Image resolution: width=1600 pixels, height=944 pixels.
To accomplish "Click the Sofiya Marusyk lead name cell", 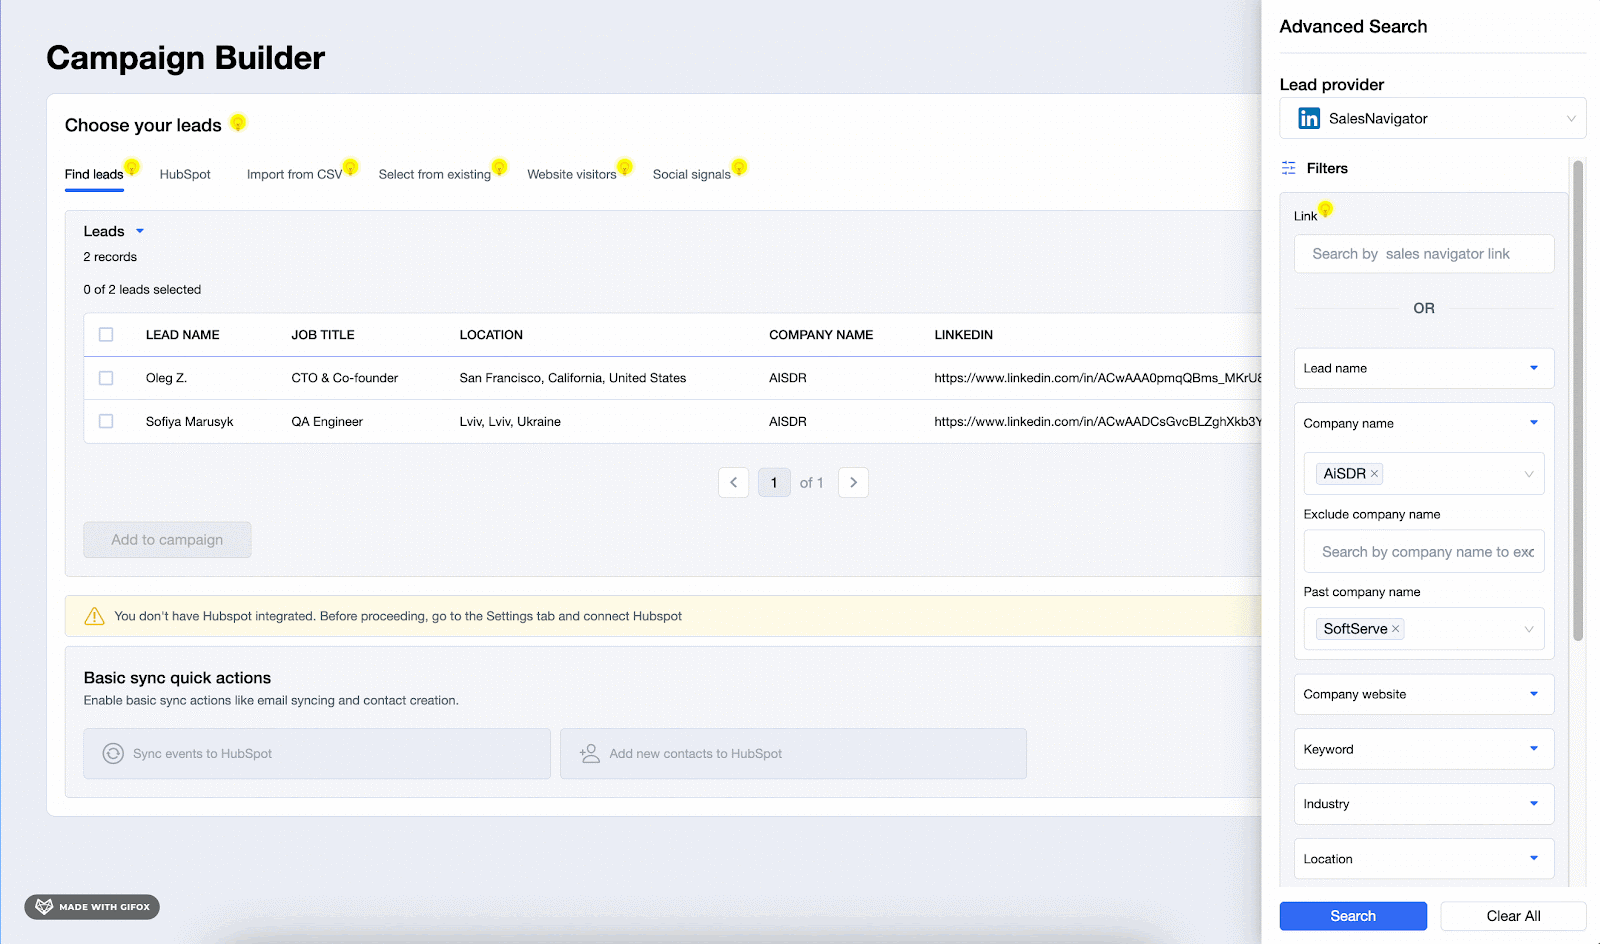I will point(190,421).
